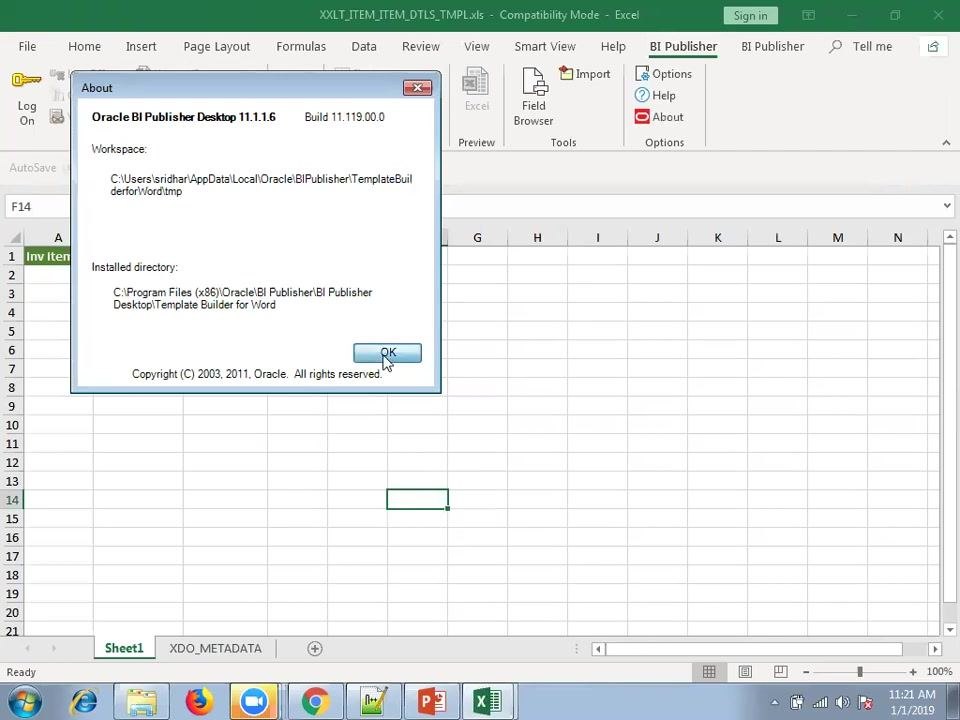
Task: Switch to XDO_METADATA sheet tab
Action: pyautogui.click(x=216, y=648)
